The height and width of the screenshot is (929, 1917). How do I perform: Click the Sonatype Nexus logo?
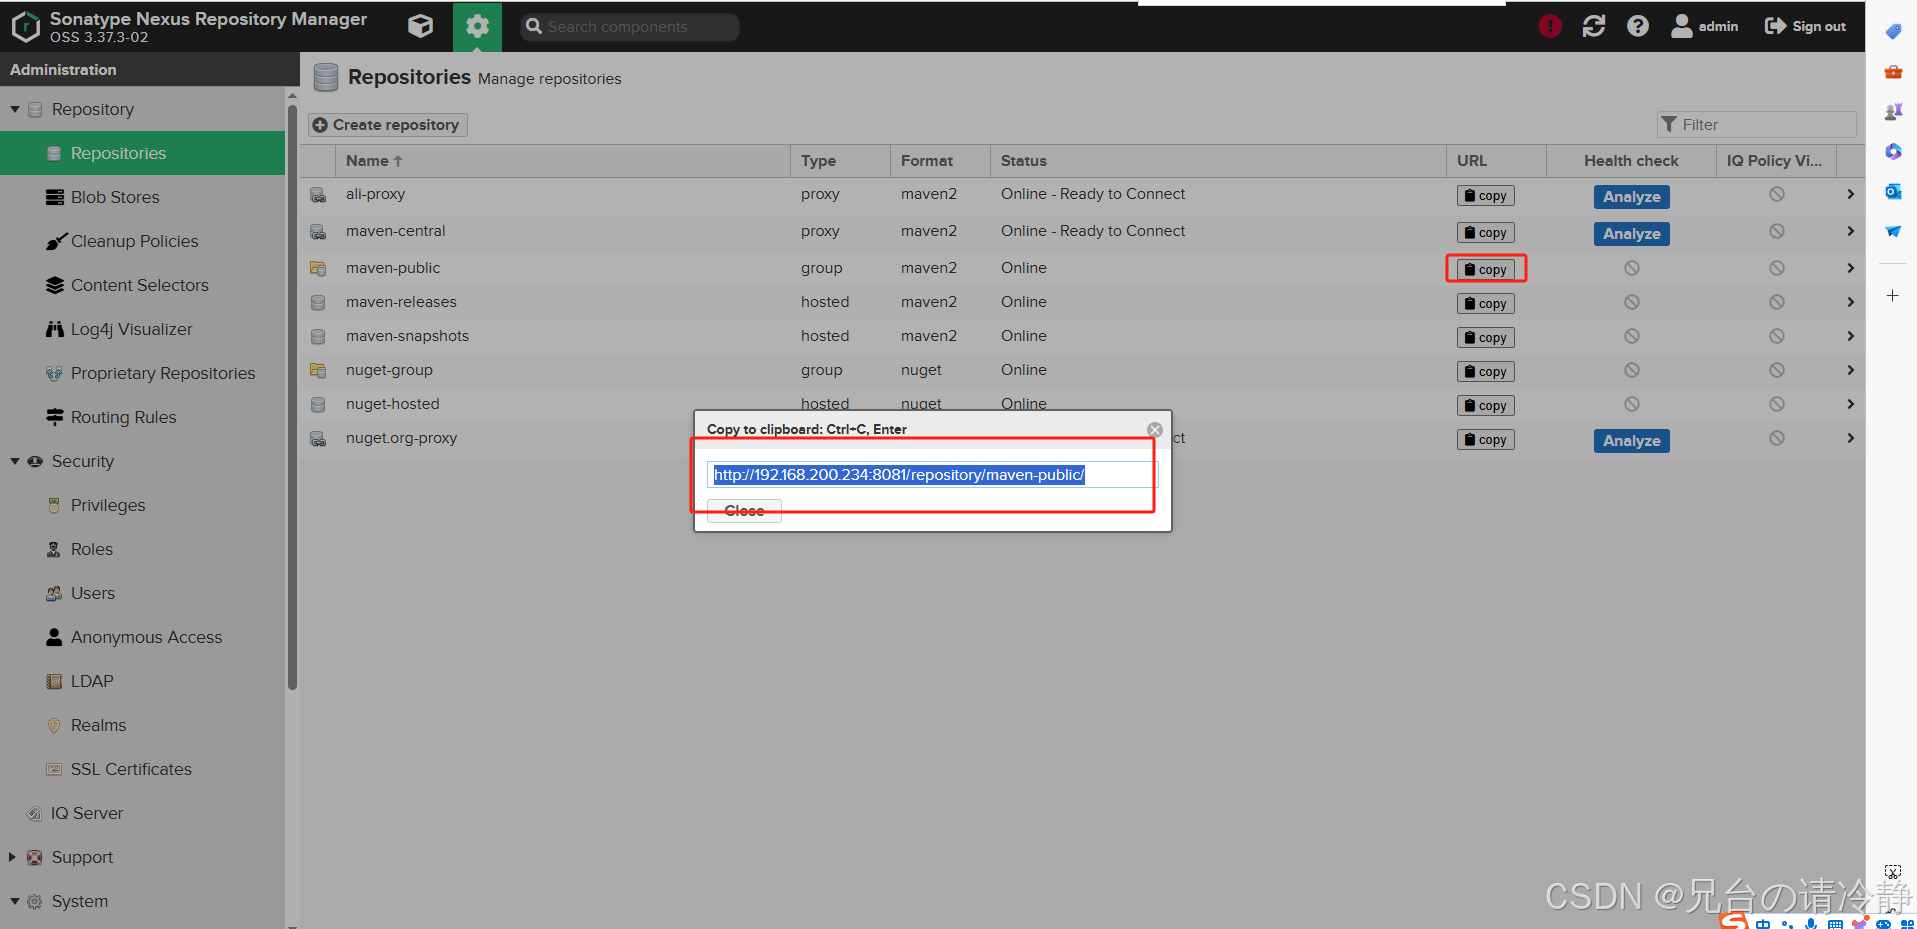click(25, 26)
